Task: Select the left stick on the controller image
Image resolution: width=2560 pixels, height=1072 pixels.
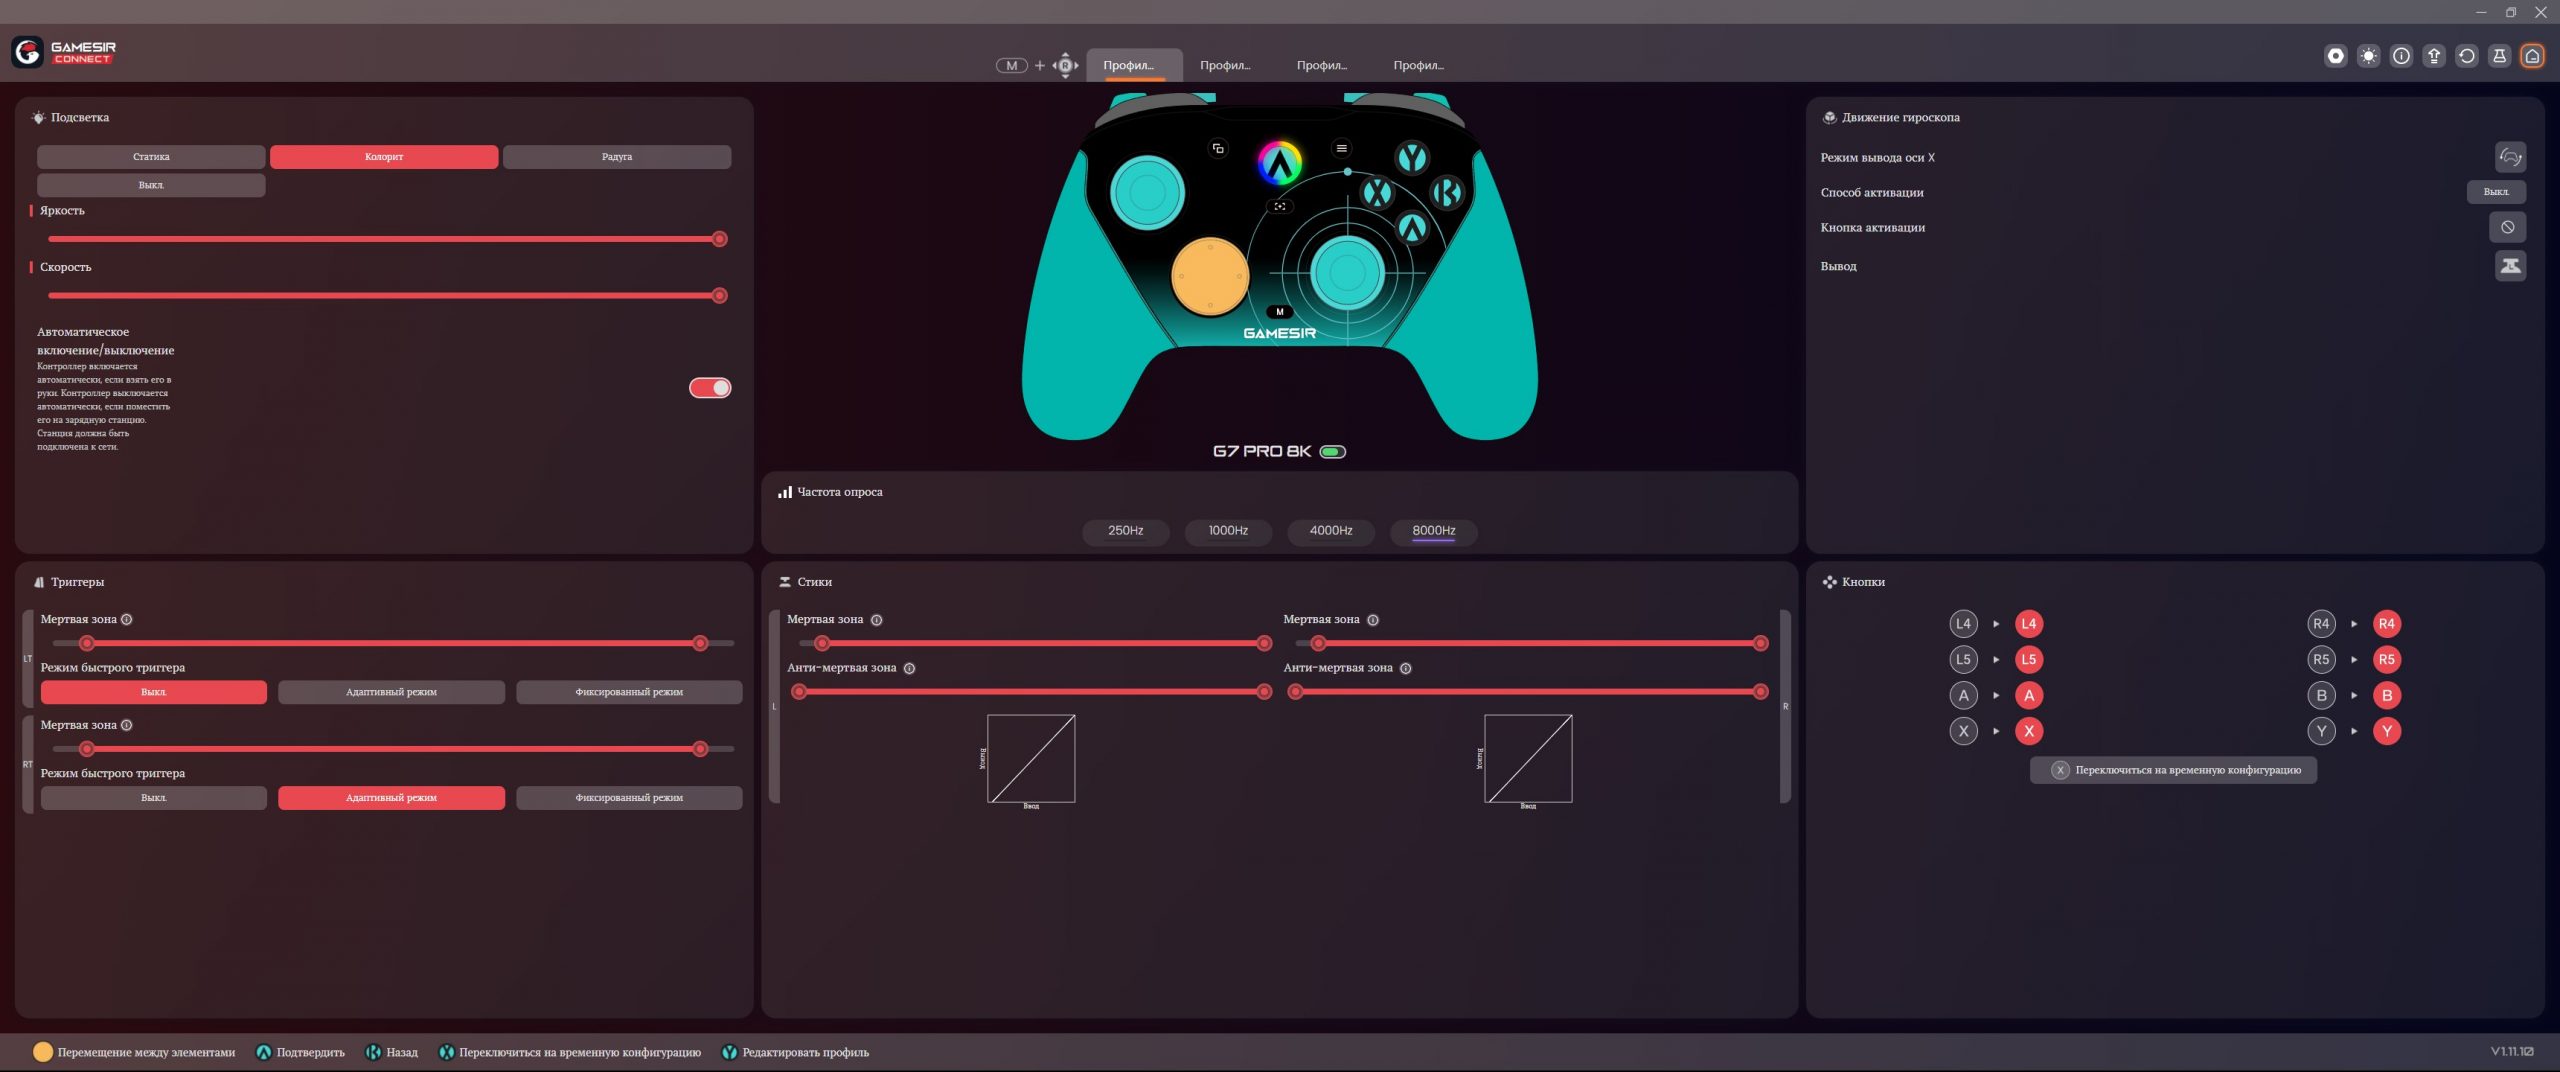Action: [1147, 192]
